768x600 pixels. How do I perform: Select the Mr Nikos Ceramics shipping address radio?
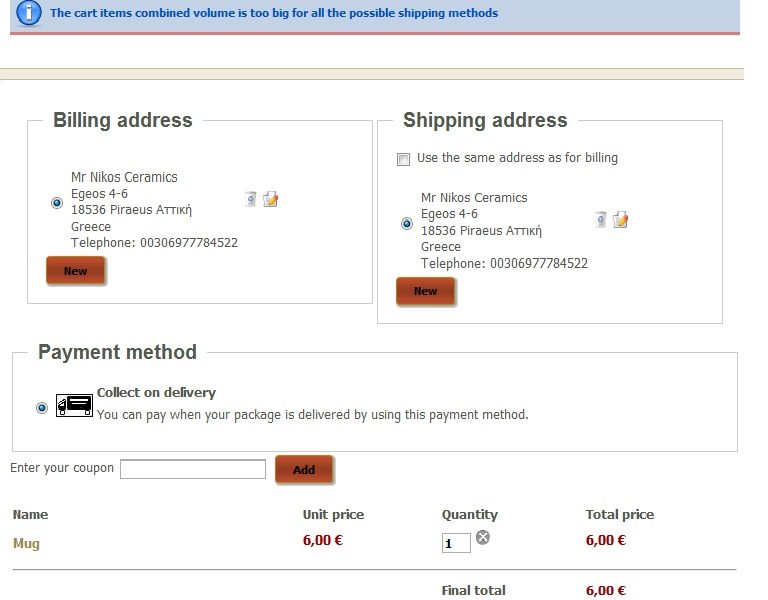tap(407, 223)
